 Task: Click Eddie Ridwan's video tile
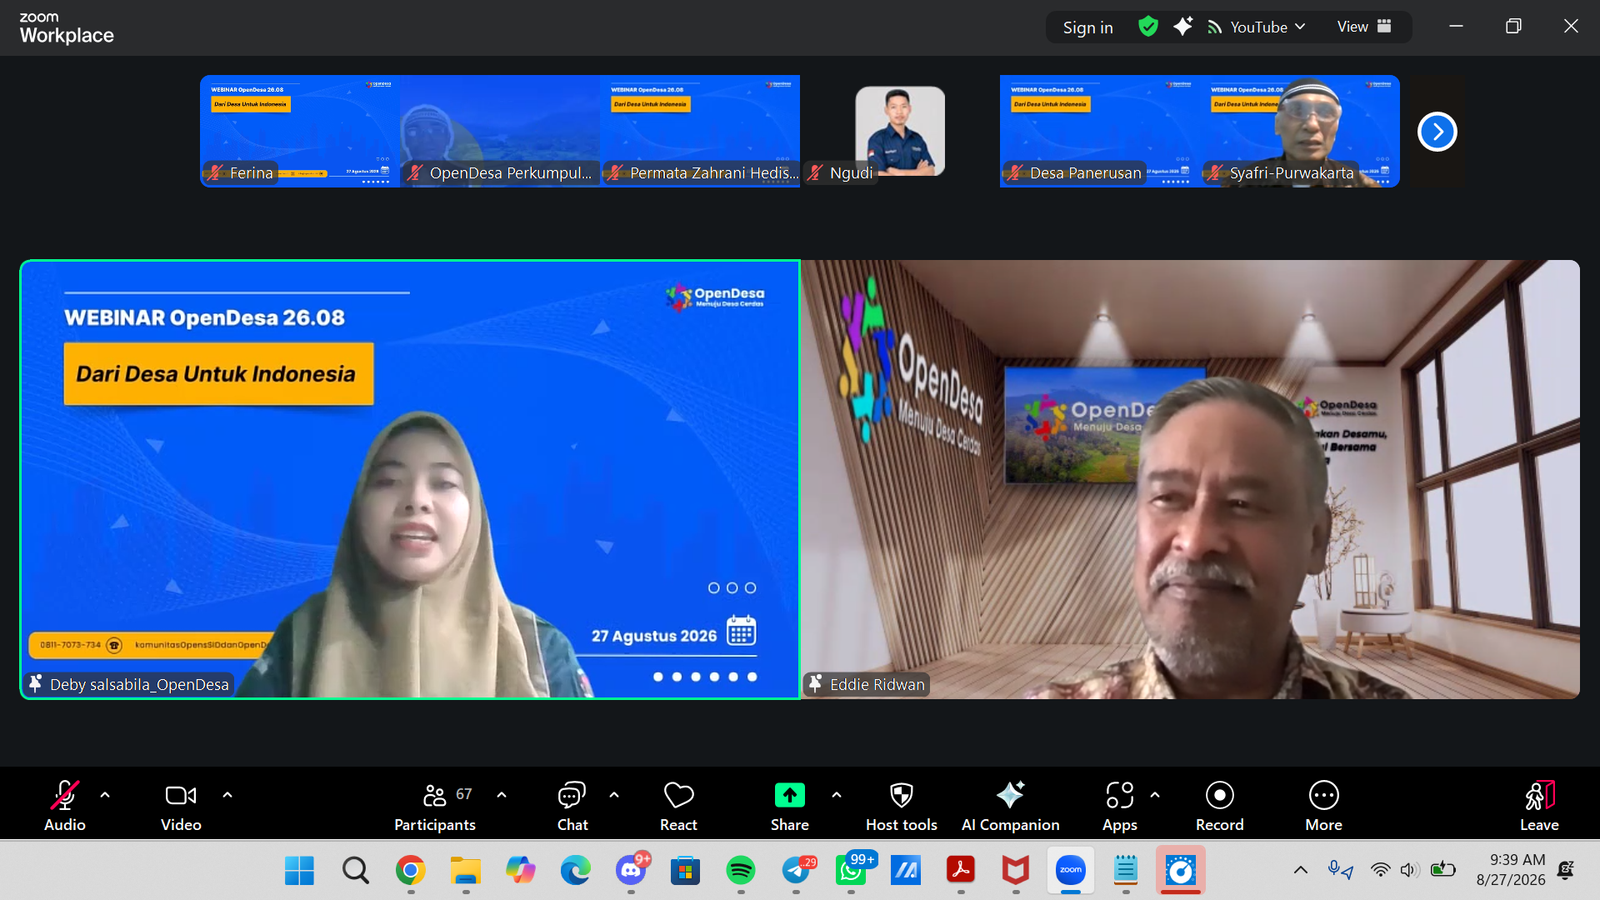coord(1191,479)
